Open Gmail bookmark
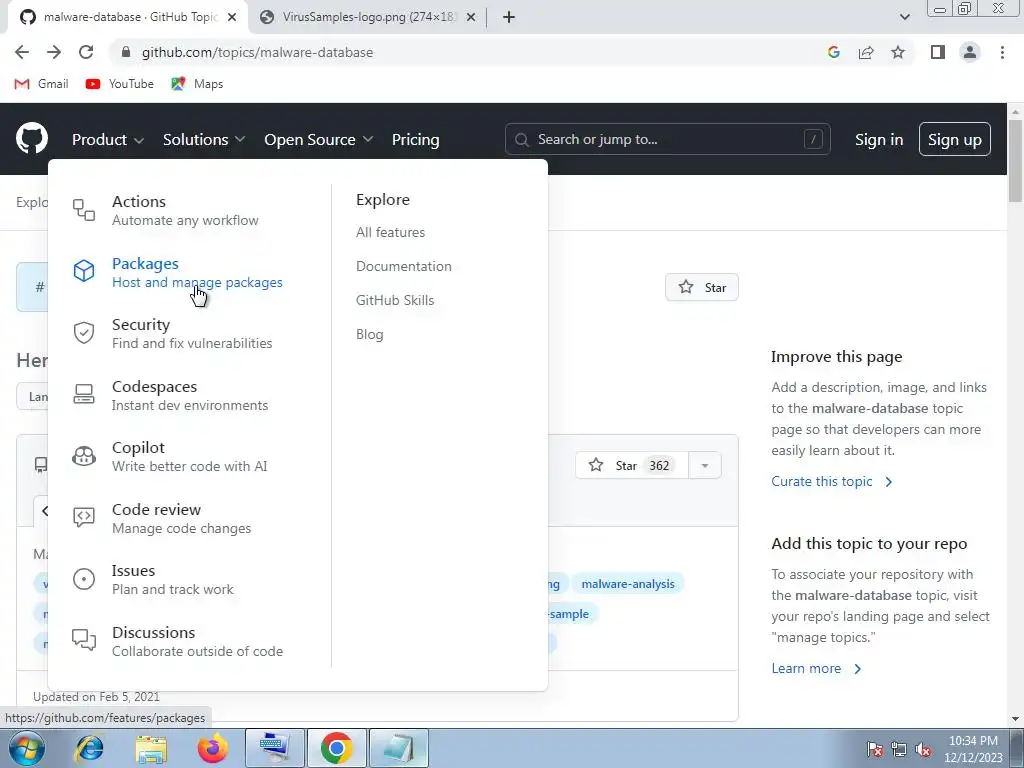The image size is (1024, 768). [41, 84]
